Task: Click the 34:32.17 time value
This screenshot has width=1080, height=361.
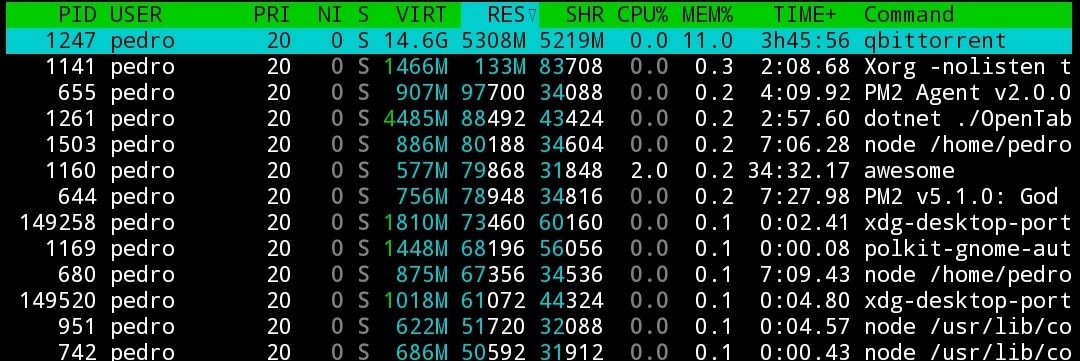Action: tap(798, 170)
